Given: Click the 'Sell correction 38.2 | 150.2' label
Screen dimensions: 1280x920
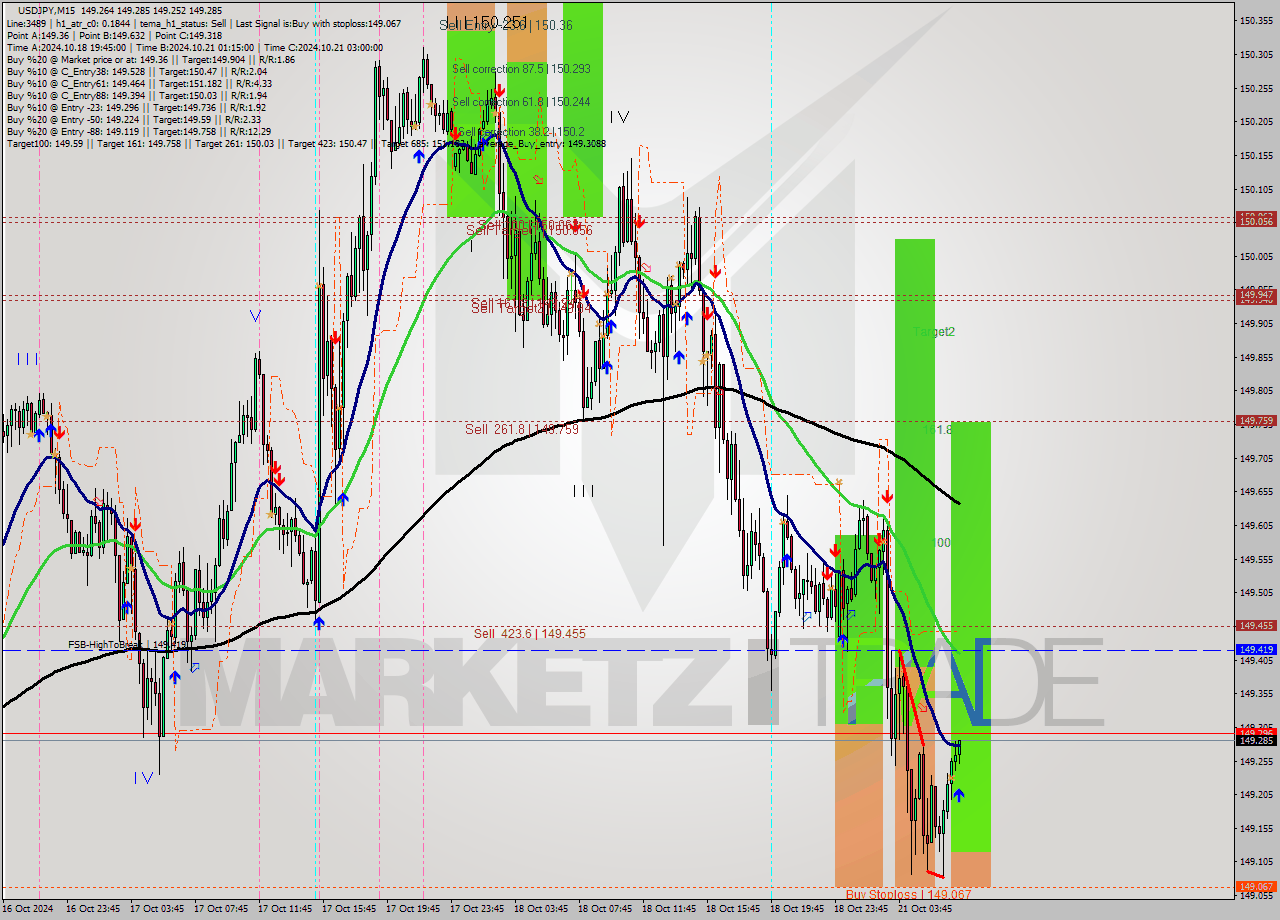Looking at the screenshot, I should pyautogui.click(x=520, y=132).
